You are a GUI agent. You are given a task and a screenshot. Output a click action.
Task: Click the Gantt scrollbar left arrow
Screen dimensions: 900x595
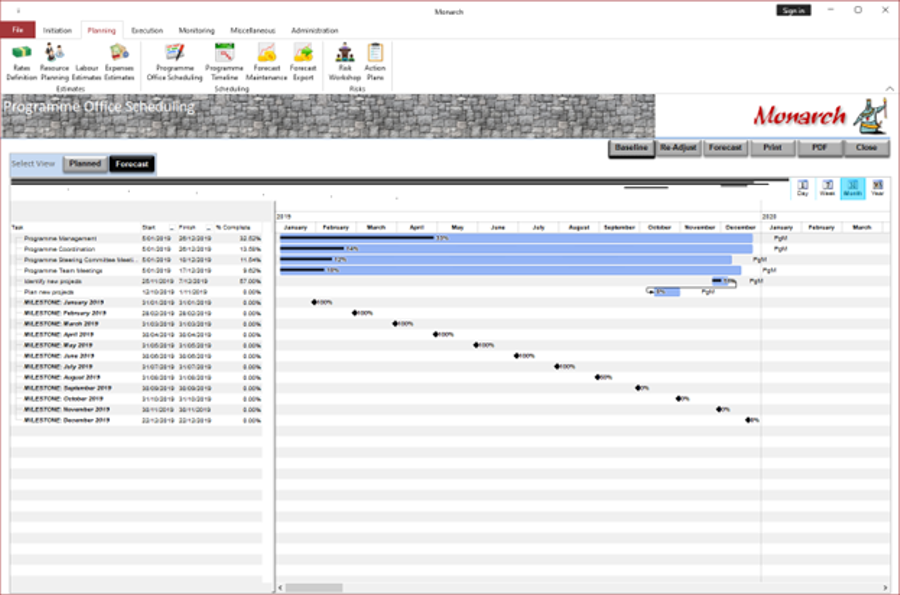click(280, 588)
